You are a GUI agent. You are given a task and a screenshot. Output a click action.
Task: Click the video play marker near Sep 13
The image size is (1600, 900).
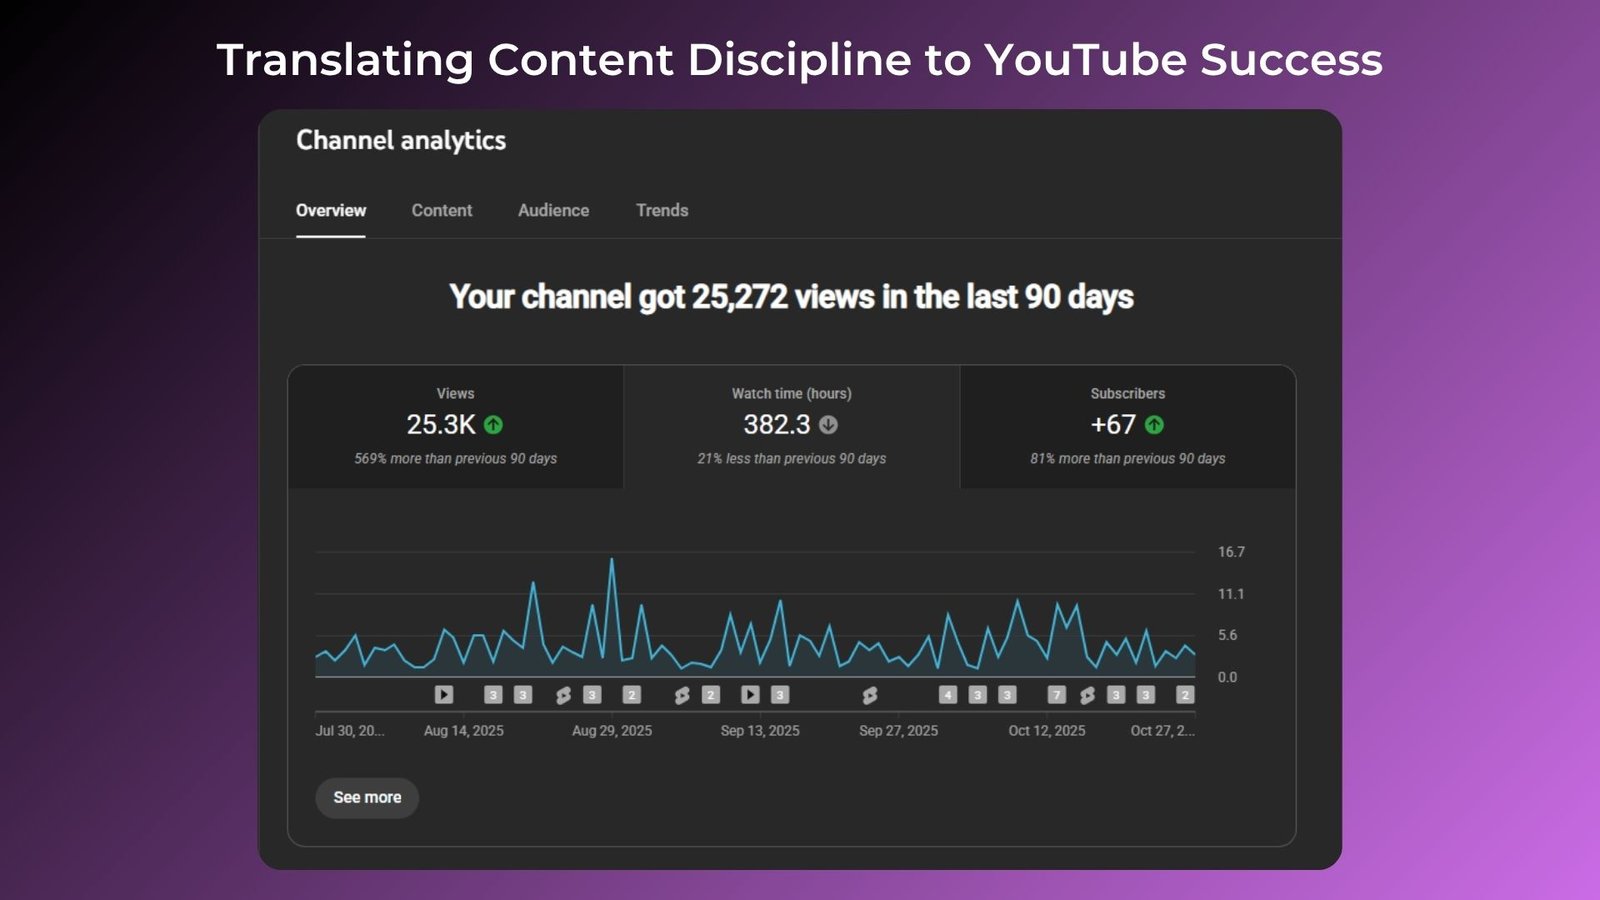750,694
